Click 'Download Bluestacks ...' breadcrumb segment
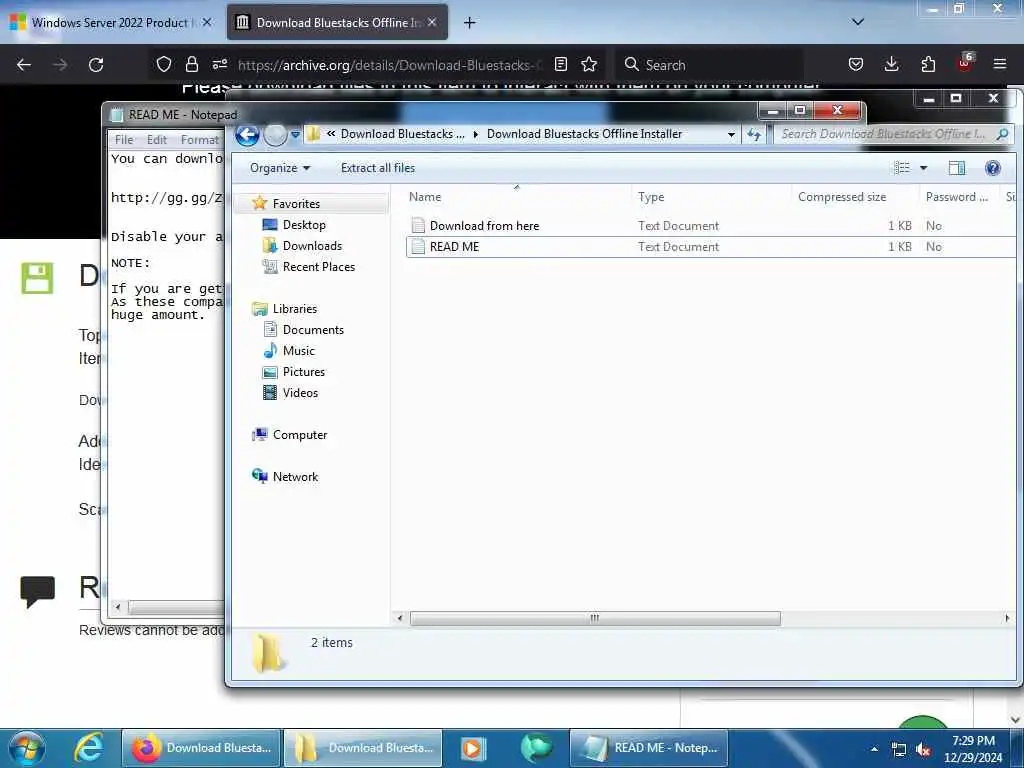1024x768 pixels. coord(402,134)
